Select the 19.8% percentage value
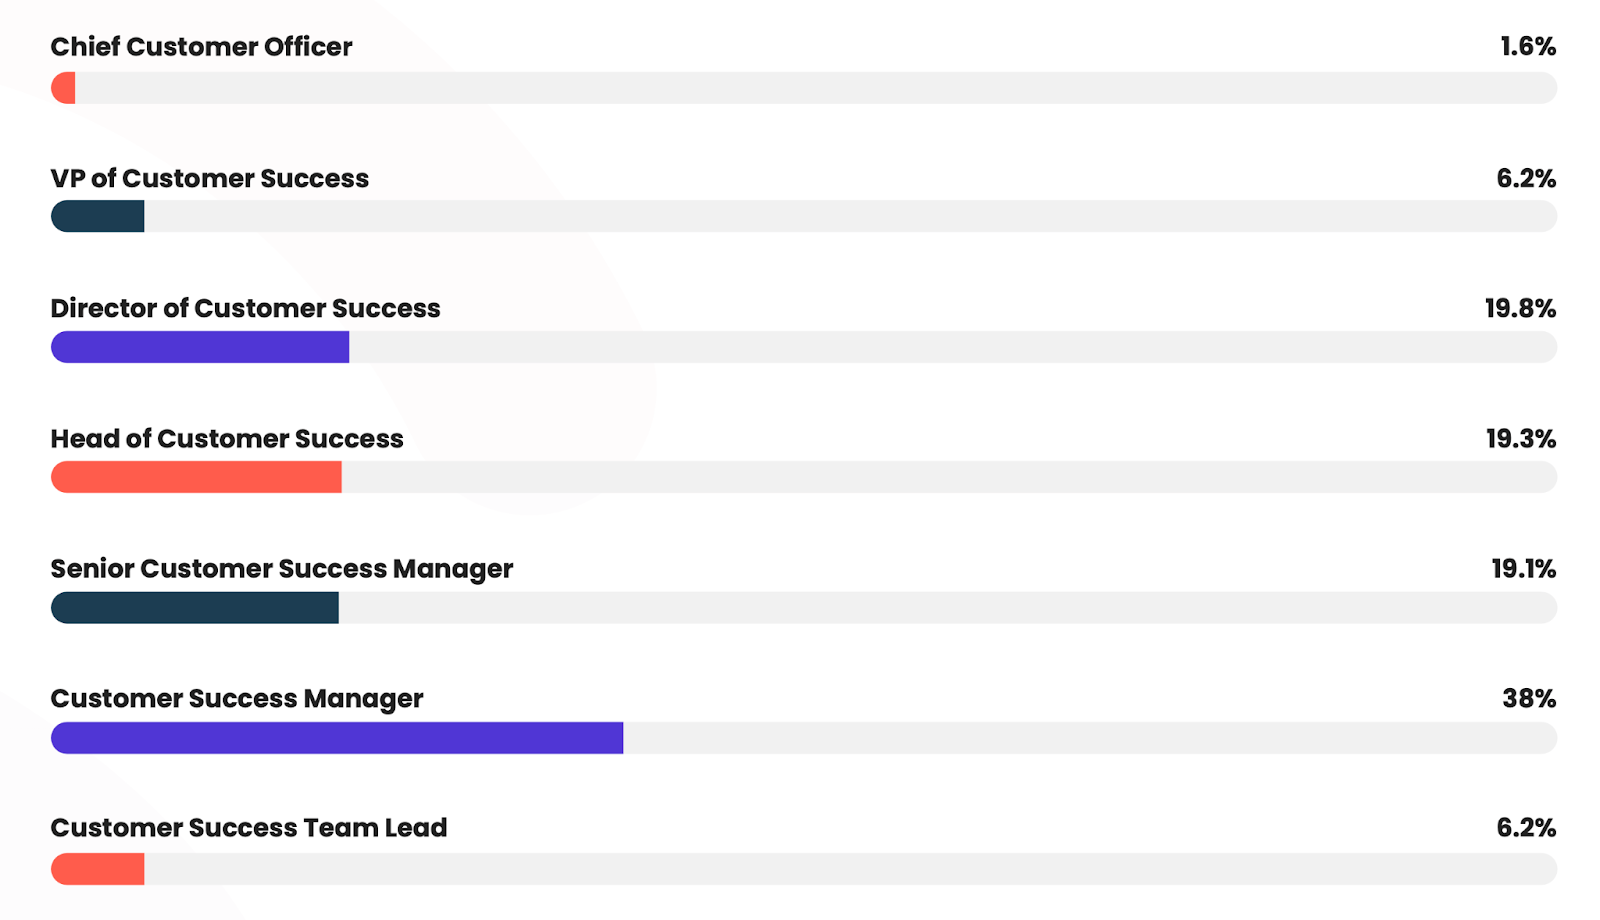Viewport: 1600px width, 920px height. tap(1520, 308)
